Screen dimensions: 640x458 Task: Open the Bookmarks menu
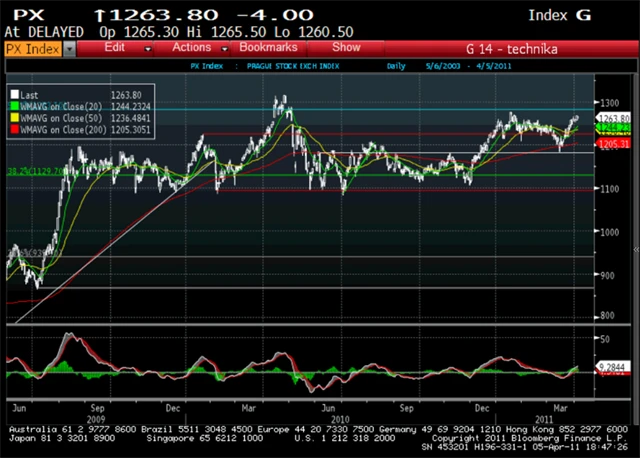point(269,47)
